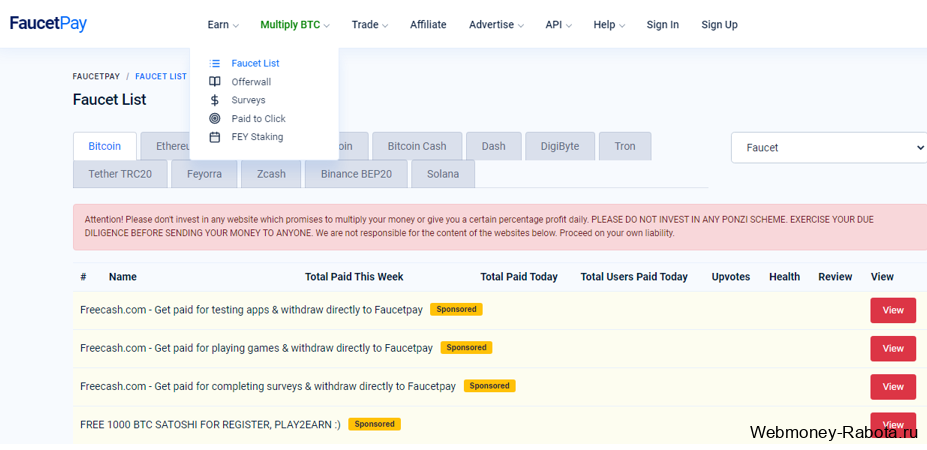Click the Name column header
The height and width of the screenshot is (450, 927).
click(x=122, y=277)
